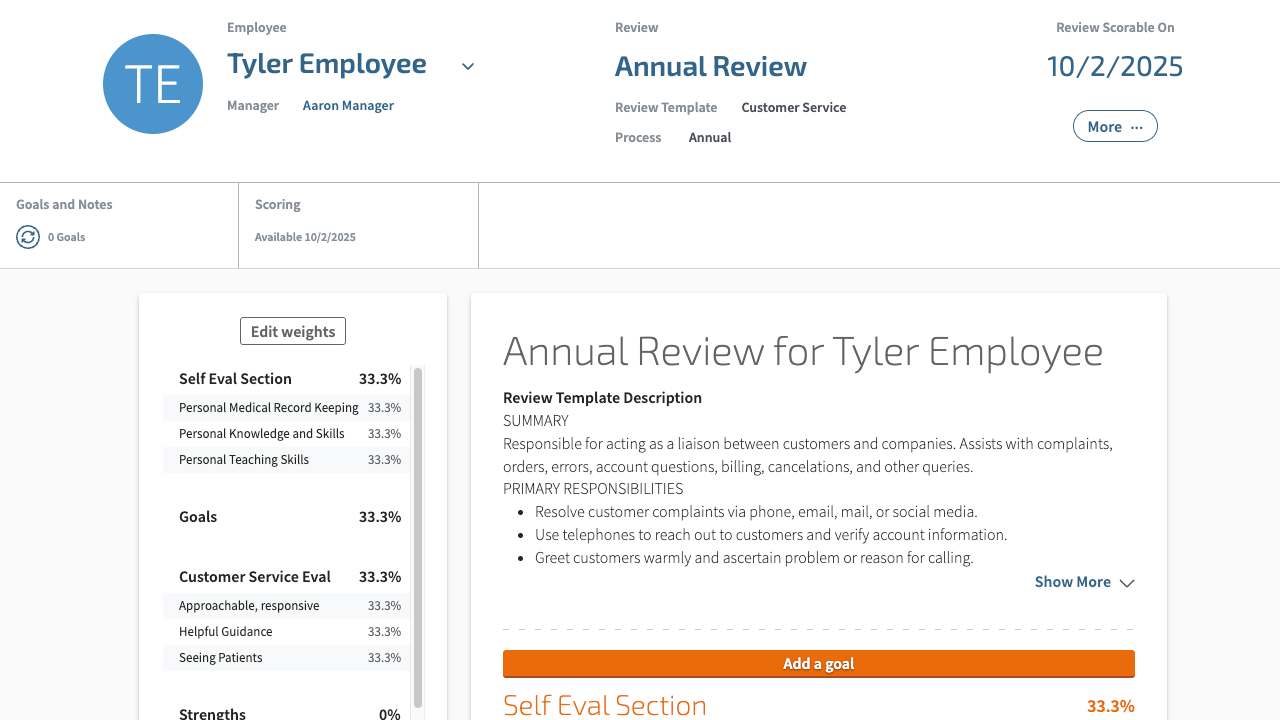Select Personal Knowledge and Skills row
The height and width of the screenshot is (720, 1280).
287,434
